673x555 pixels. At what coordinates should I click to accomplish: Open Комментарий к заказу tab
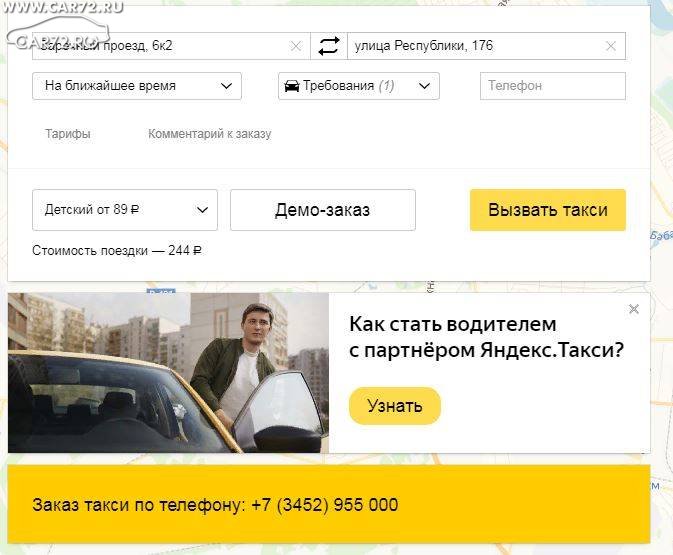[210, 133]
